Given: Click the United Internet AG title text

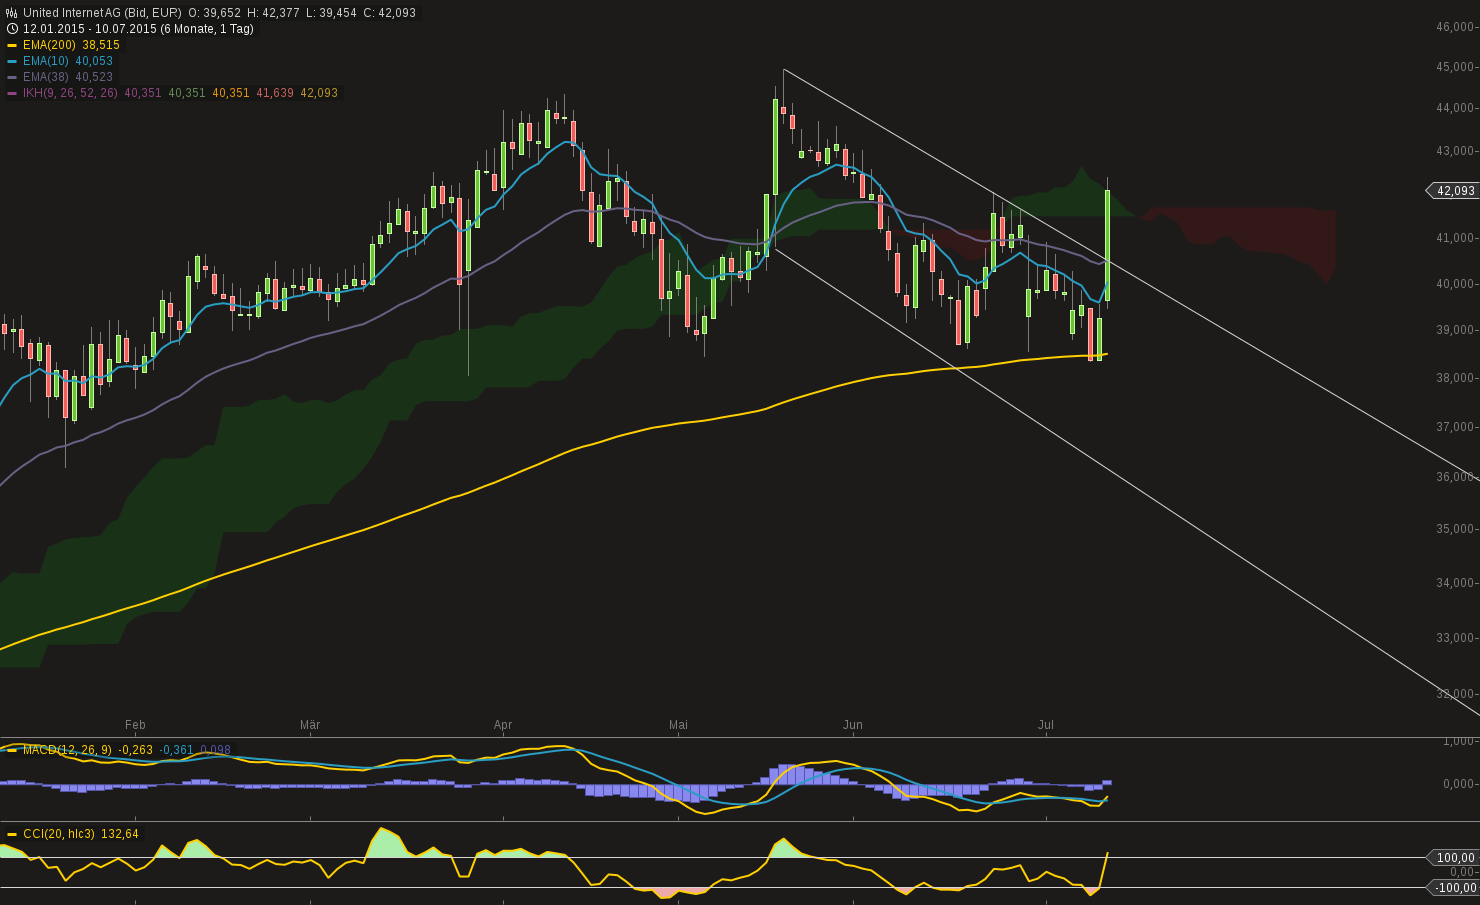Looking at the screenshot, I should pyautogui.click(x=70, y=11).
